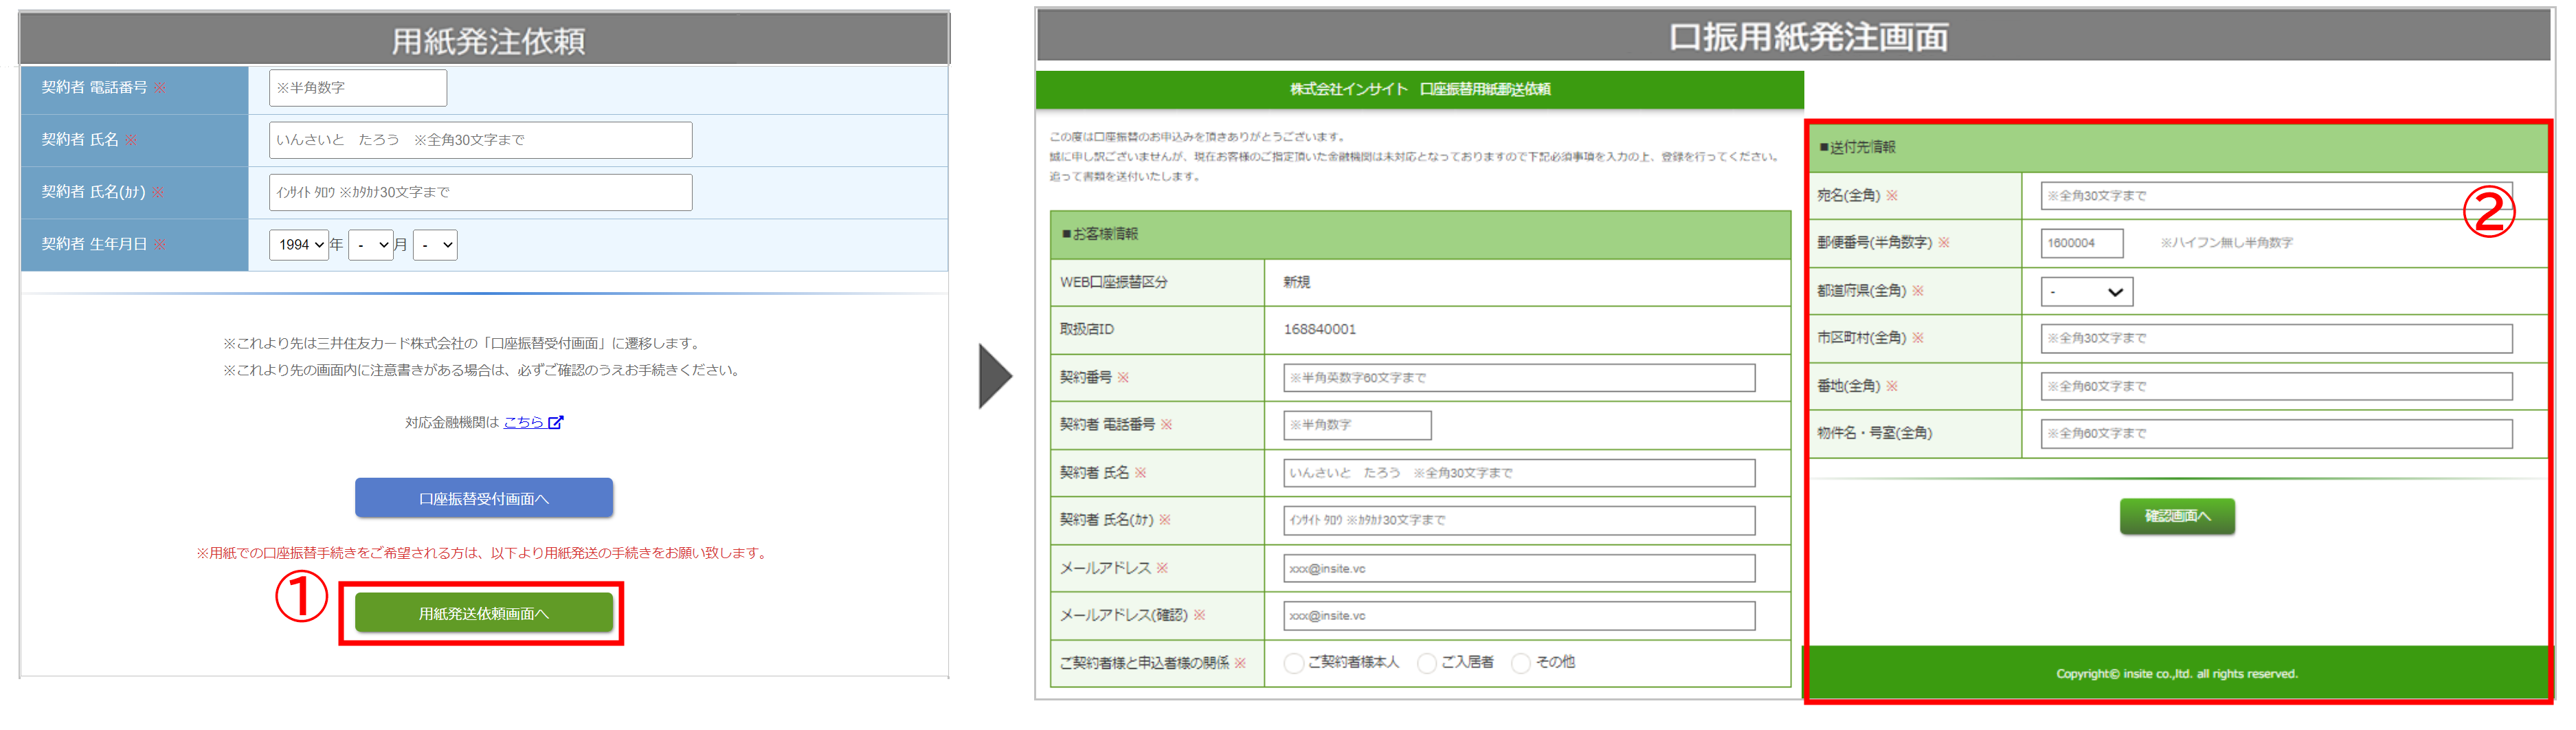This screenshot has height=730, width=2576.
Task: Open the こちら supported institutions link
Action: pyautogui.click(x=523, y=422)
